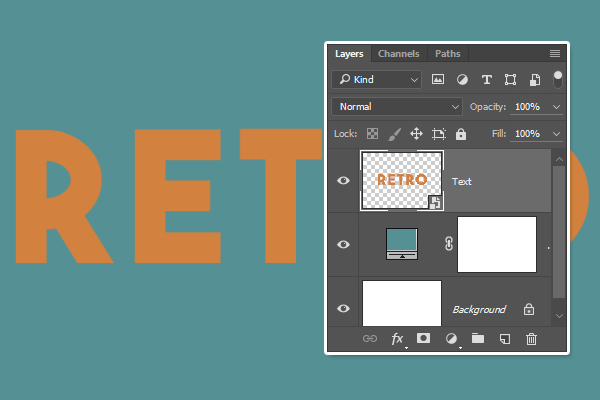
Task: Add a layer style with fx
Action: pos(398,338)
